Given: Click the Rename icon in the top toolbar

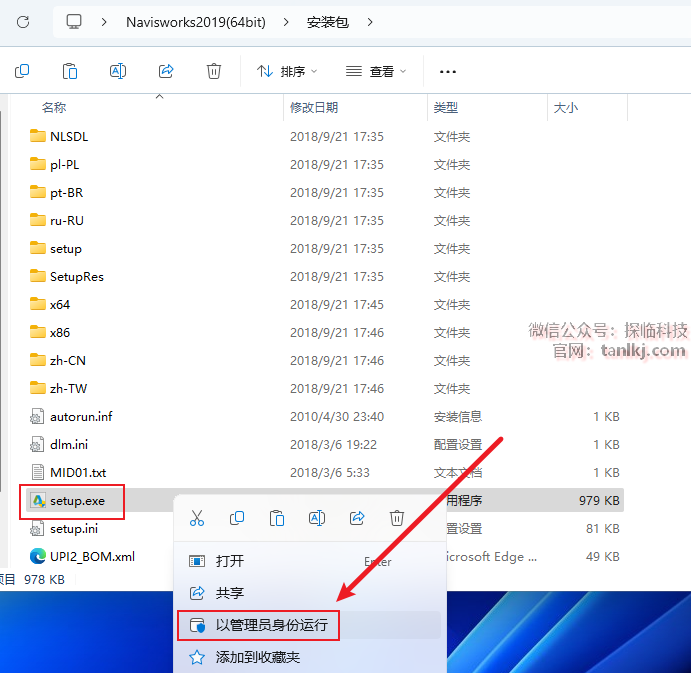Looking at the screenshot, I should pyautogui.click(x=118, y=71).
